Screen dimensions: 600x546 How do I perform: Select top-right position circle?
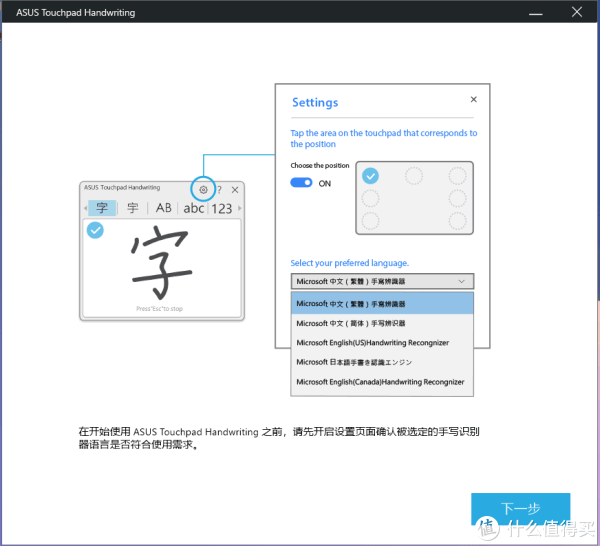coord(457,176)
